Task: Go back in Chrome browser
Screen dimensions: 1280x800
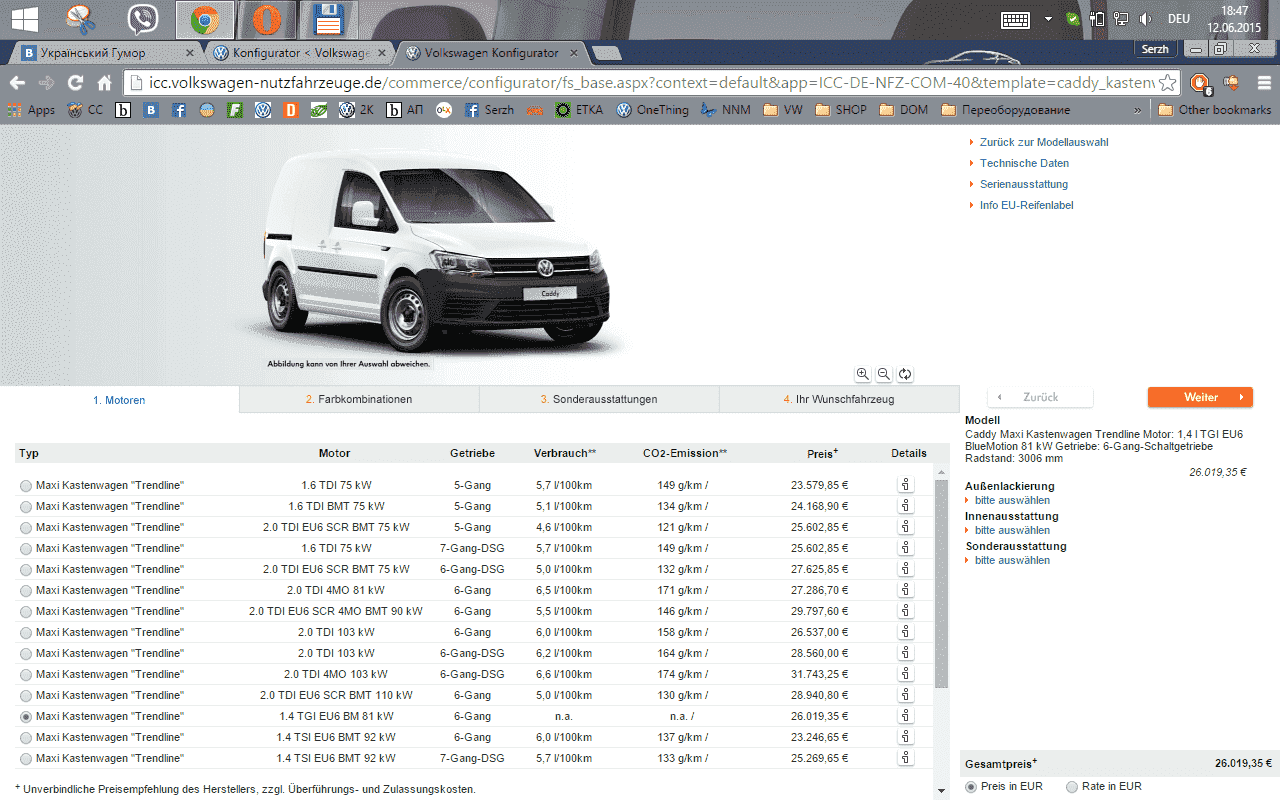Action: [17, 83]
